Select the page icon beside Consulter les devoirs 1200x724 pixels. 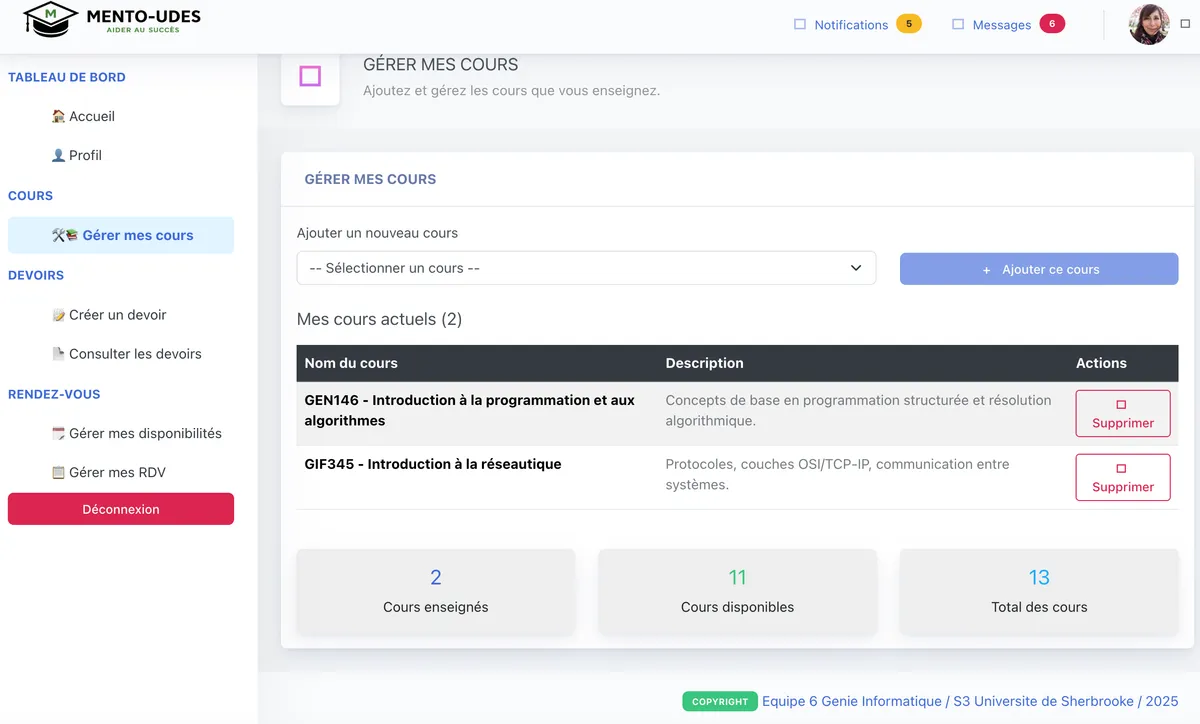pyautogui.click(x=58, y=353)
